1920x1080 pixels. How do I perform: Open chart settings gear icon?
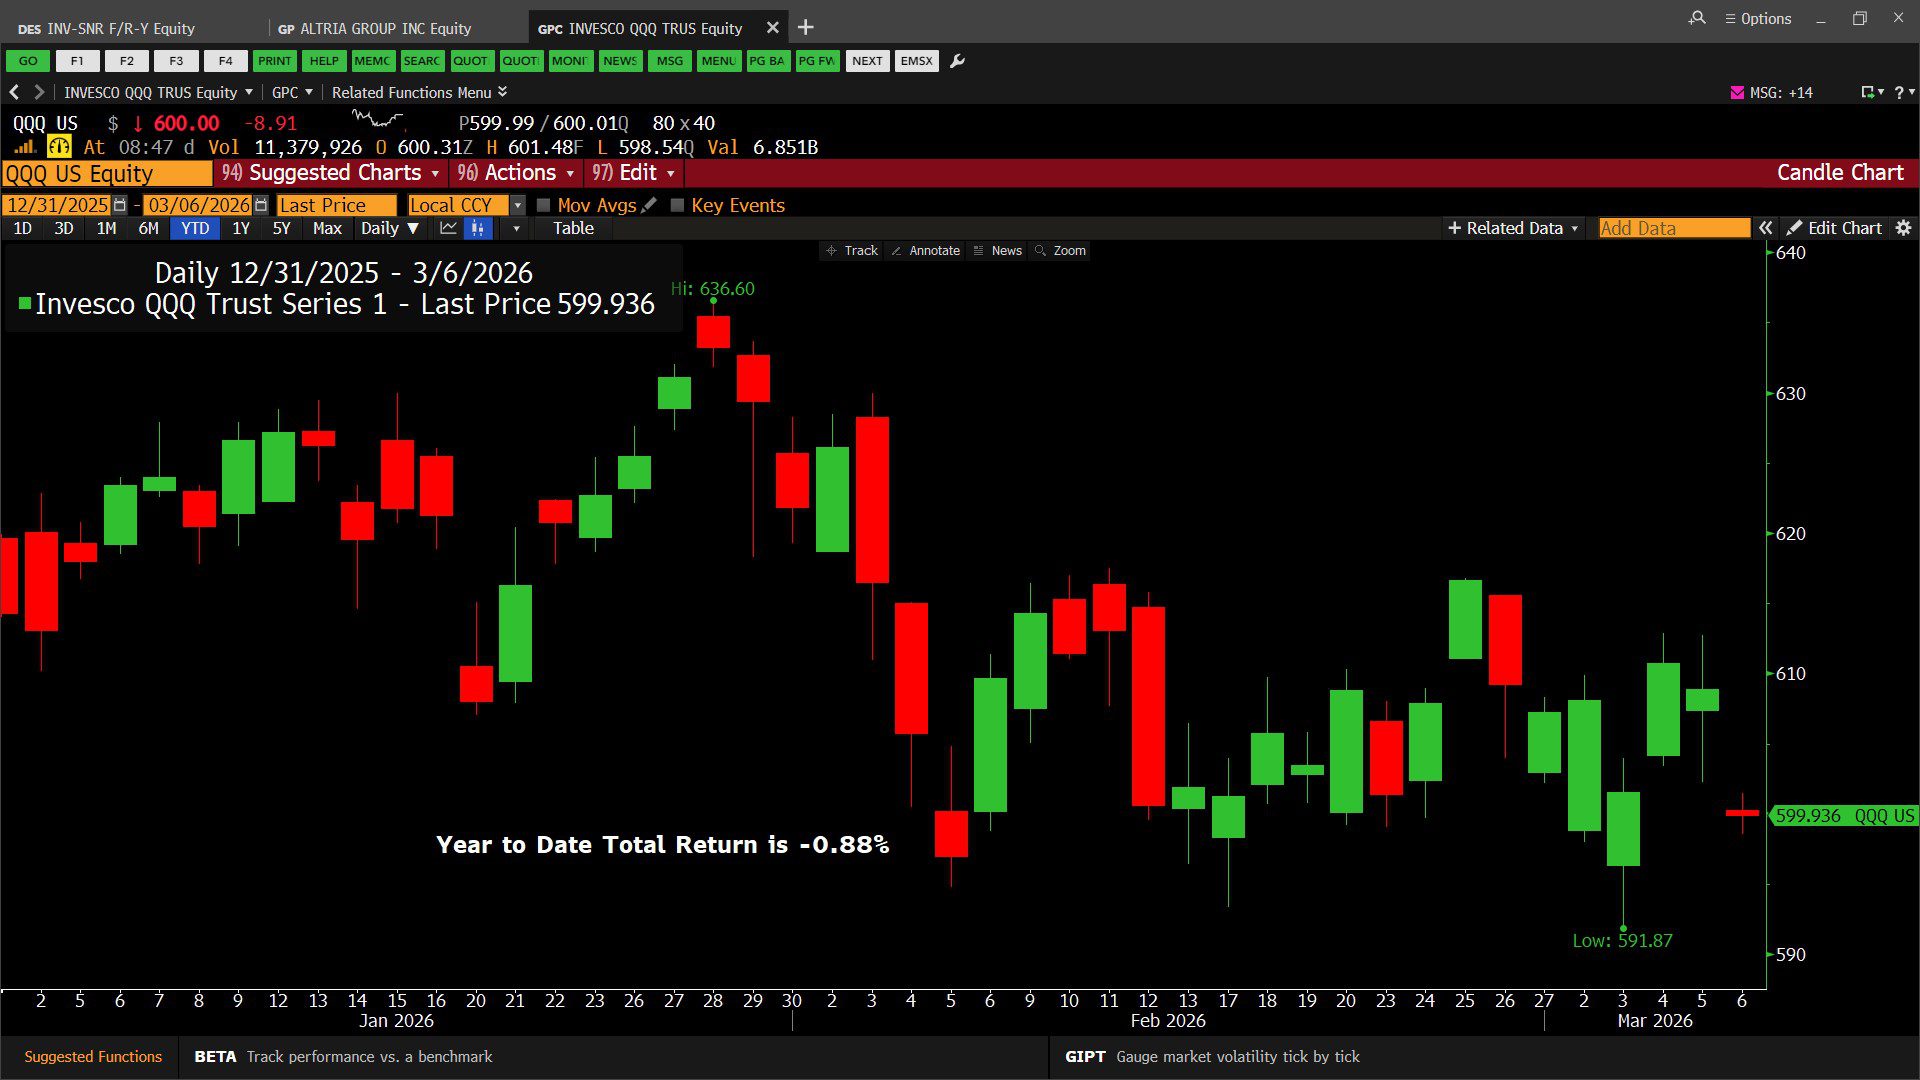point(1903,228)
